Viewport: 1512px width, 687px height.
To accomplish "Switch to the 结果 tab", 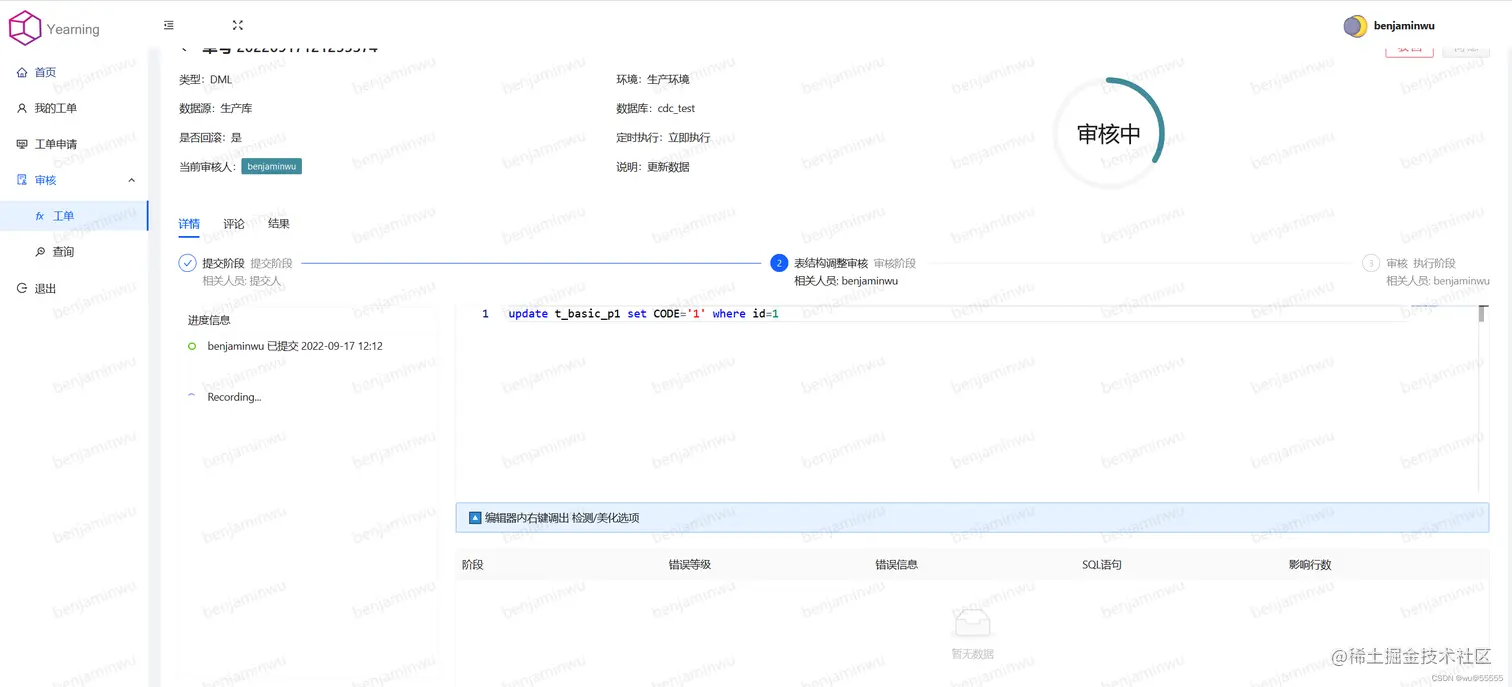I will [279, 224].
